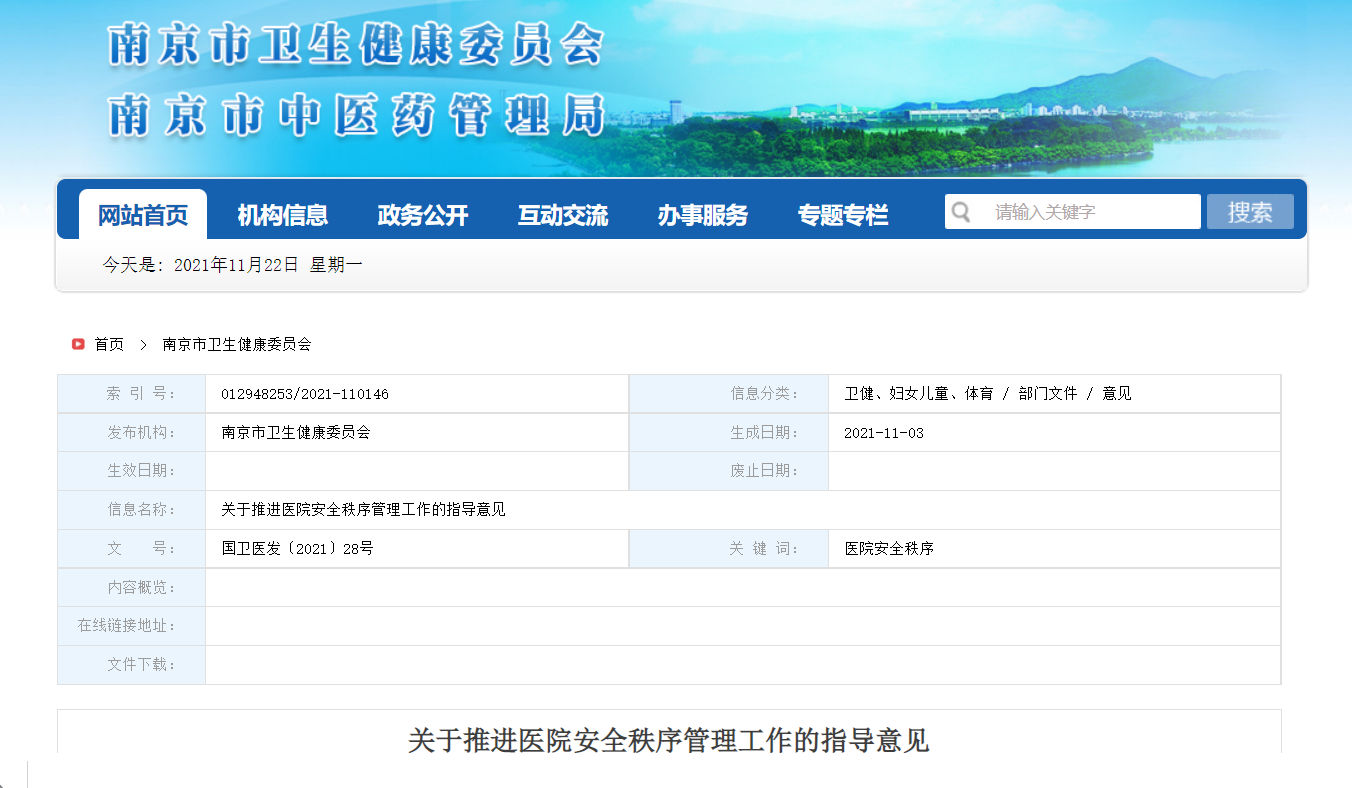Select index number 012948253/2021-110146
1352x788 pixels.
(305, 394)
